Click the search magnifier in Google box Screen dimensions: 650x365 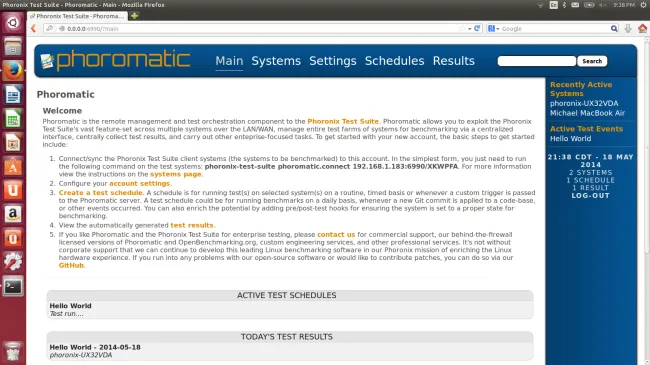[x=614, y=29]
